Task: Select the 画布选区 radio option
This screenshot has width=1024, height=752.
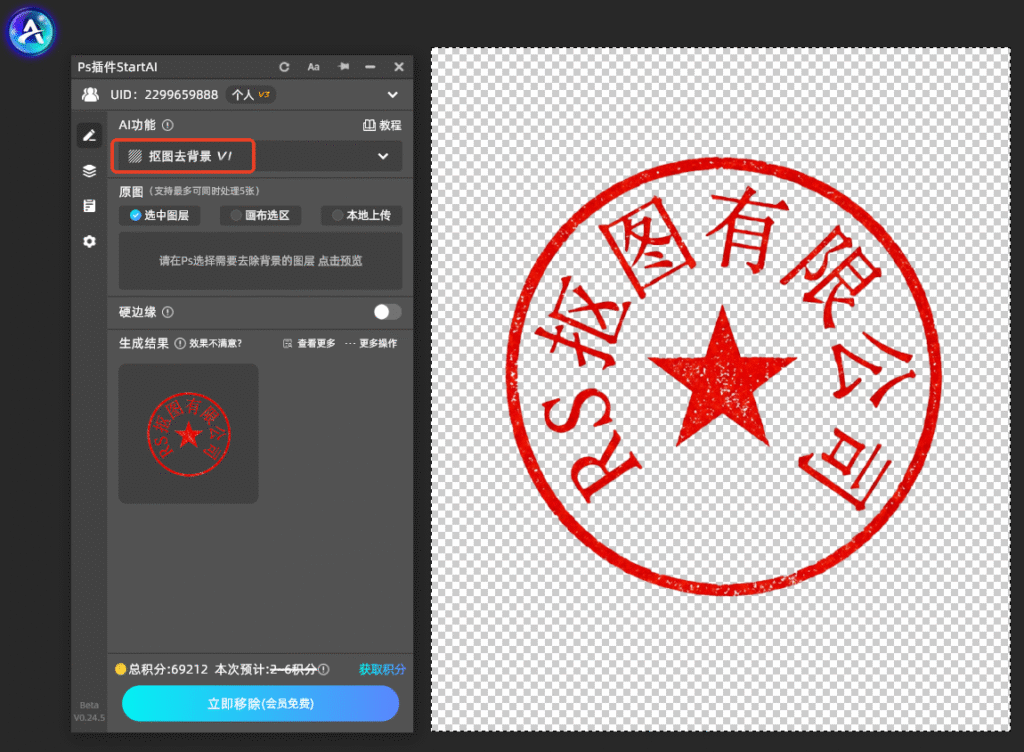Action: click(x=261, y=215)
